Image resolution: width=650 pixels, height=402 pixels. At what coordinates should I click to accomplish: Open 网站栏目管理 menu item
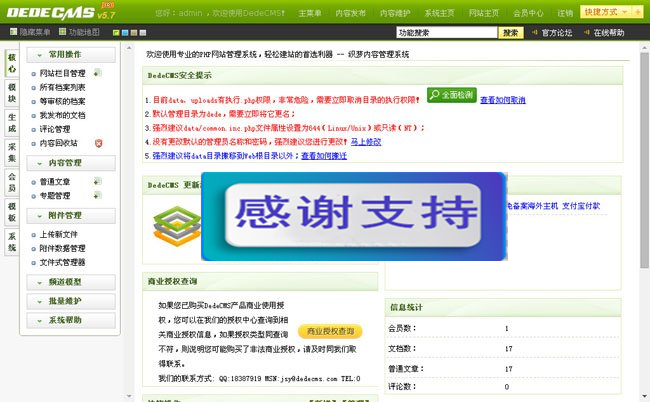[62, 73]
